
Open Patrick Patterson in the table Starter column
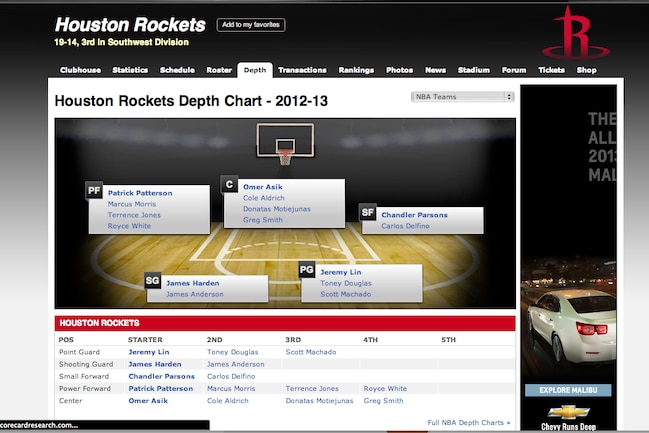click(x=161, y=388)
